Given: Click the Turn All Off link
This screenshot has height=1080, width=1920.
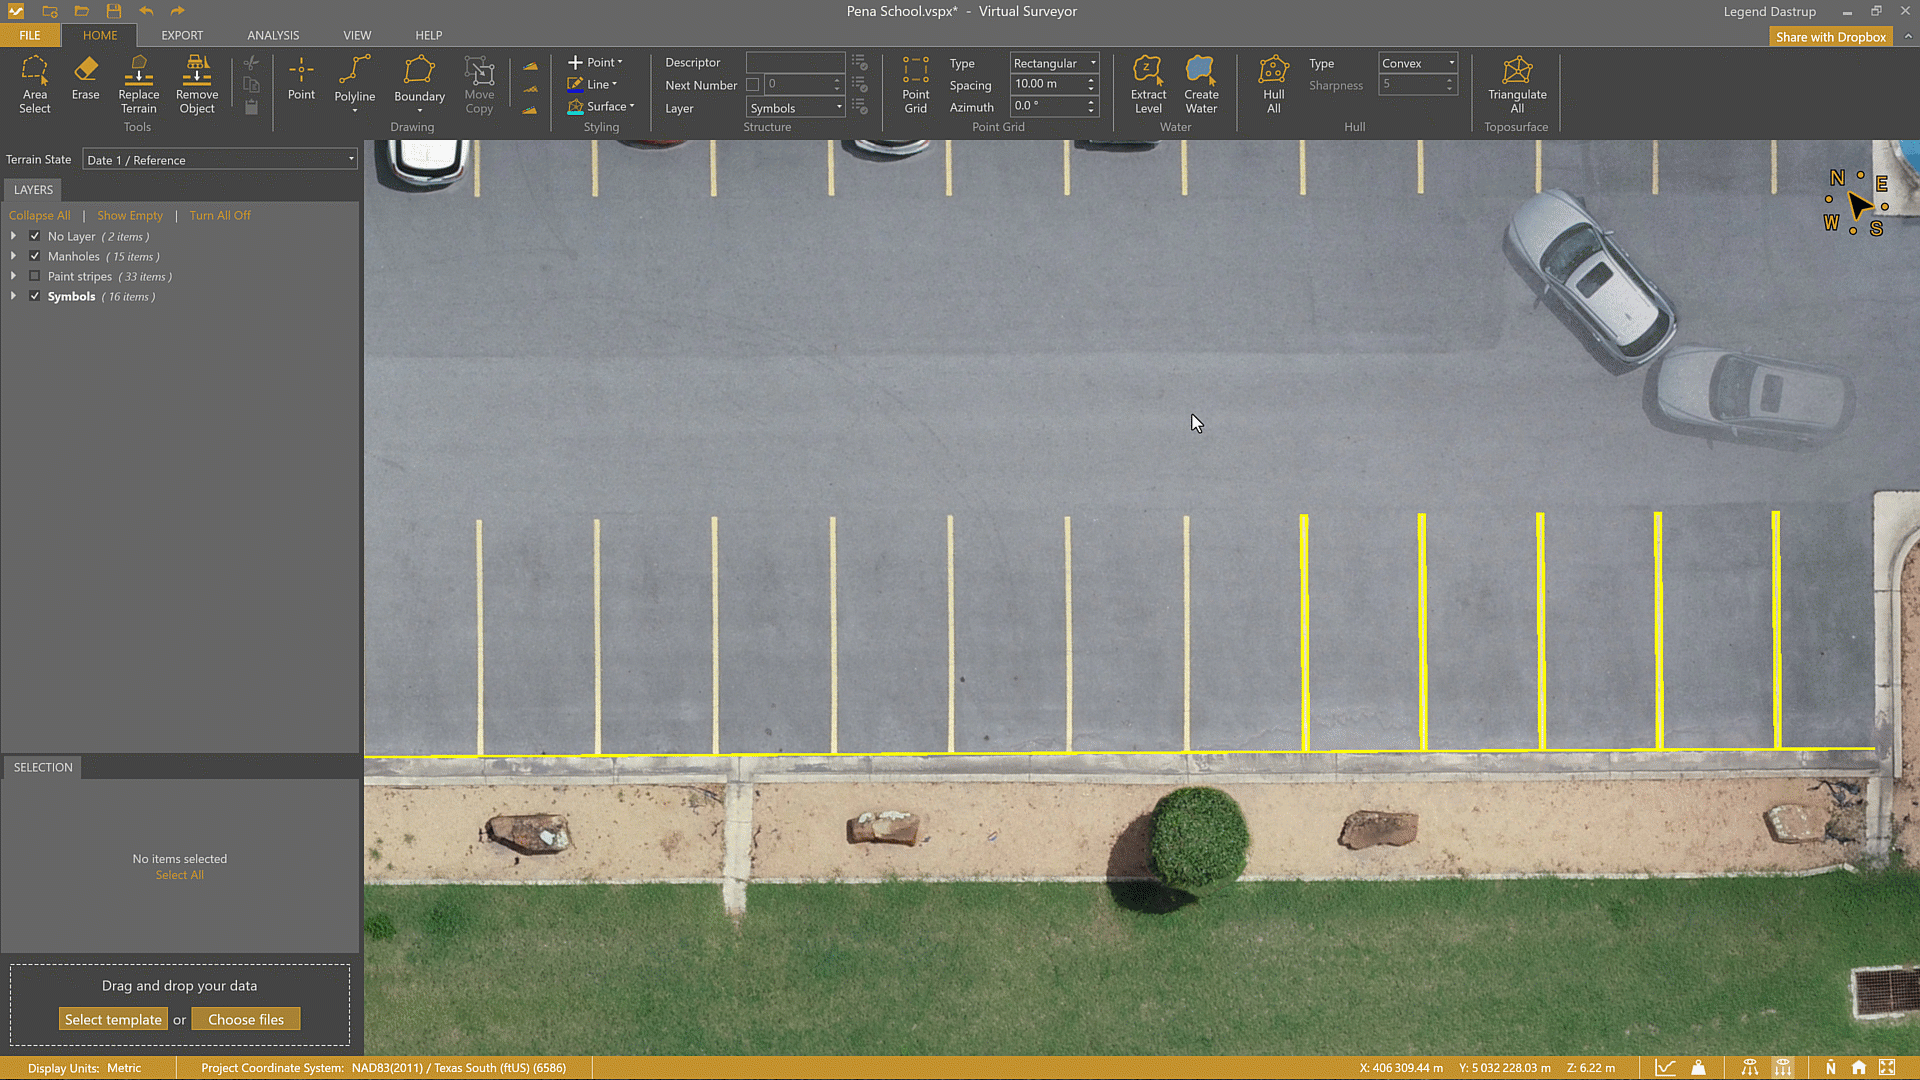Looking at the screenshot, I should tap(220, 215).
